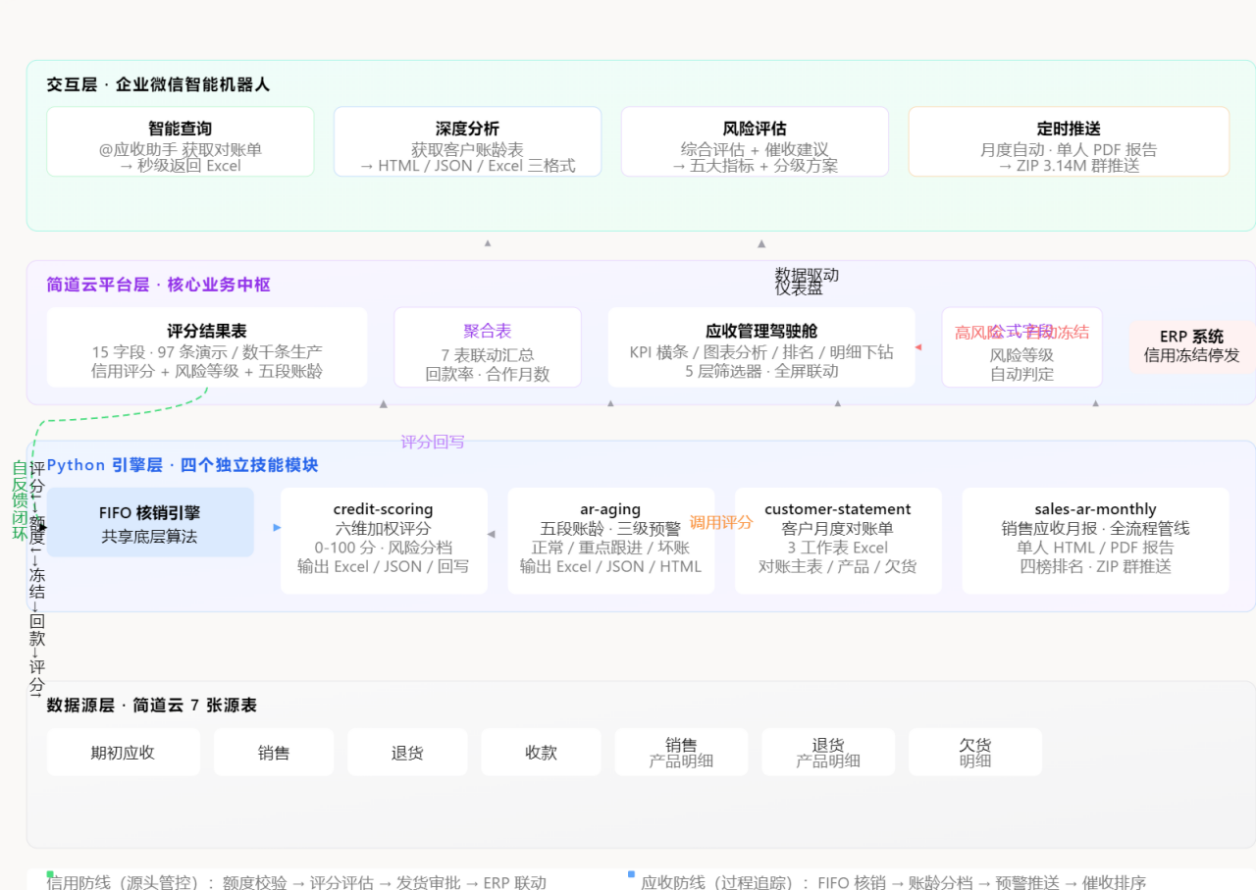Click the gray arrow left of ar-aging
Screen dimensions: 1256x891
pos(491,534)
